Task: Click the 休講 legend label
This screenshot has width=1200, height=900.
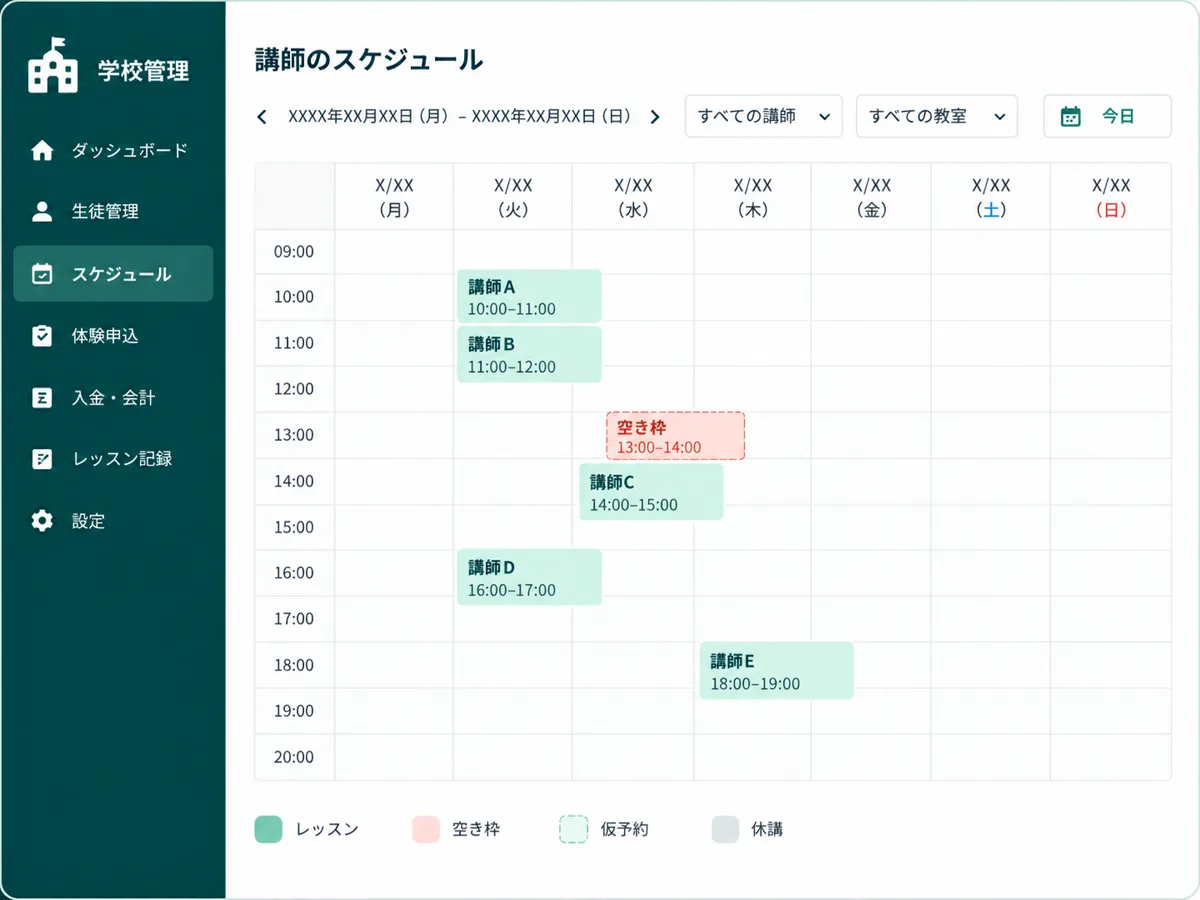Action: click(767, 829)
